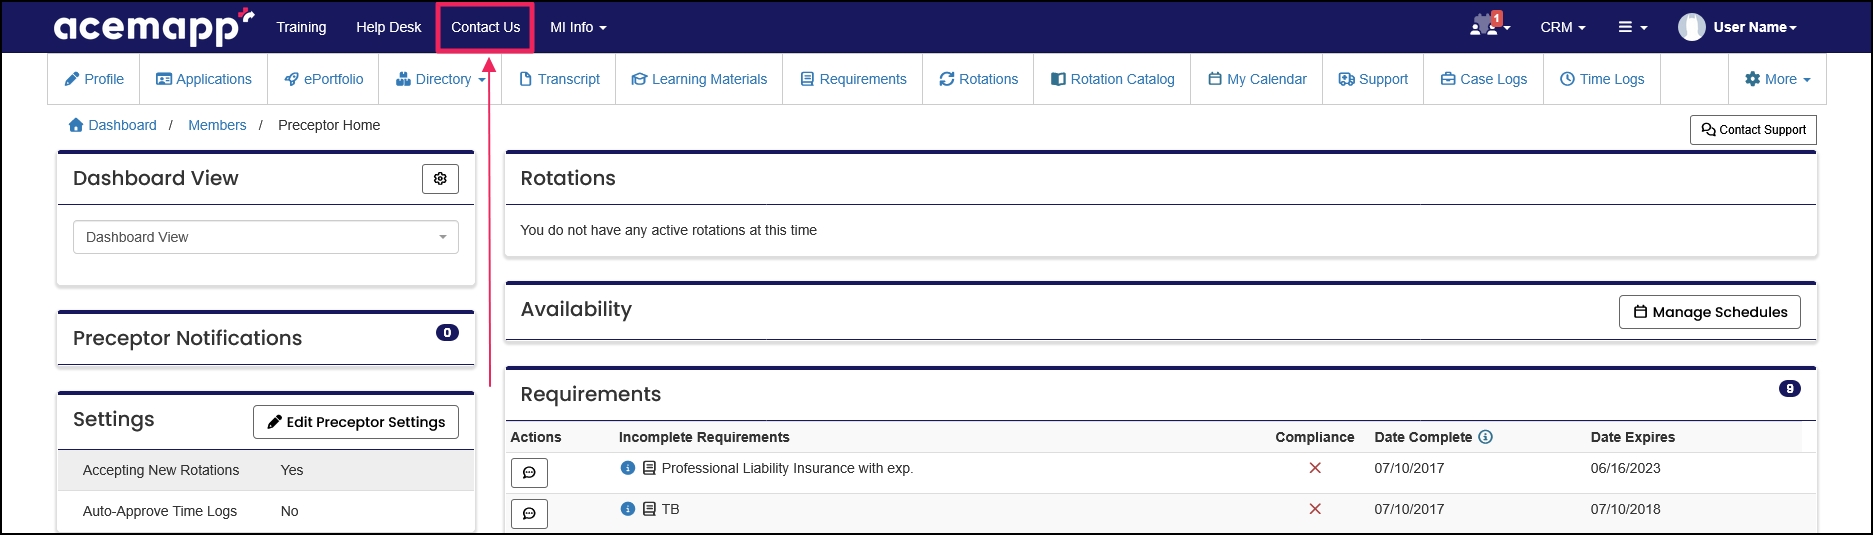This screenshot has width=1873, height=535.
Task: Open the notifications people icon with badge
Action: (1488, 26)
